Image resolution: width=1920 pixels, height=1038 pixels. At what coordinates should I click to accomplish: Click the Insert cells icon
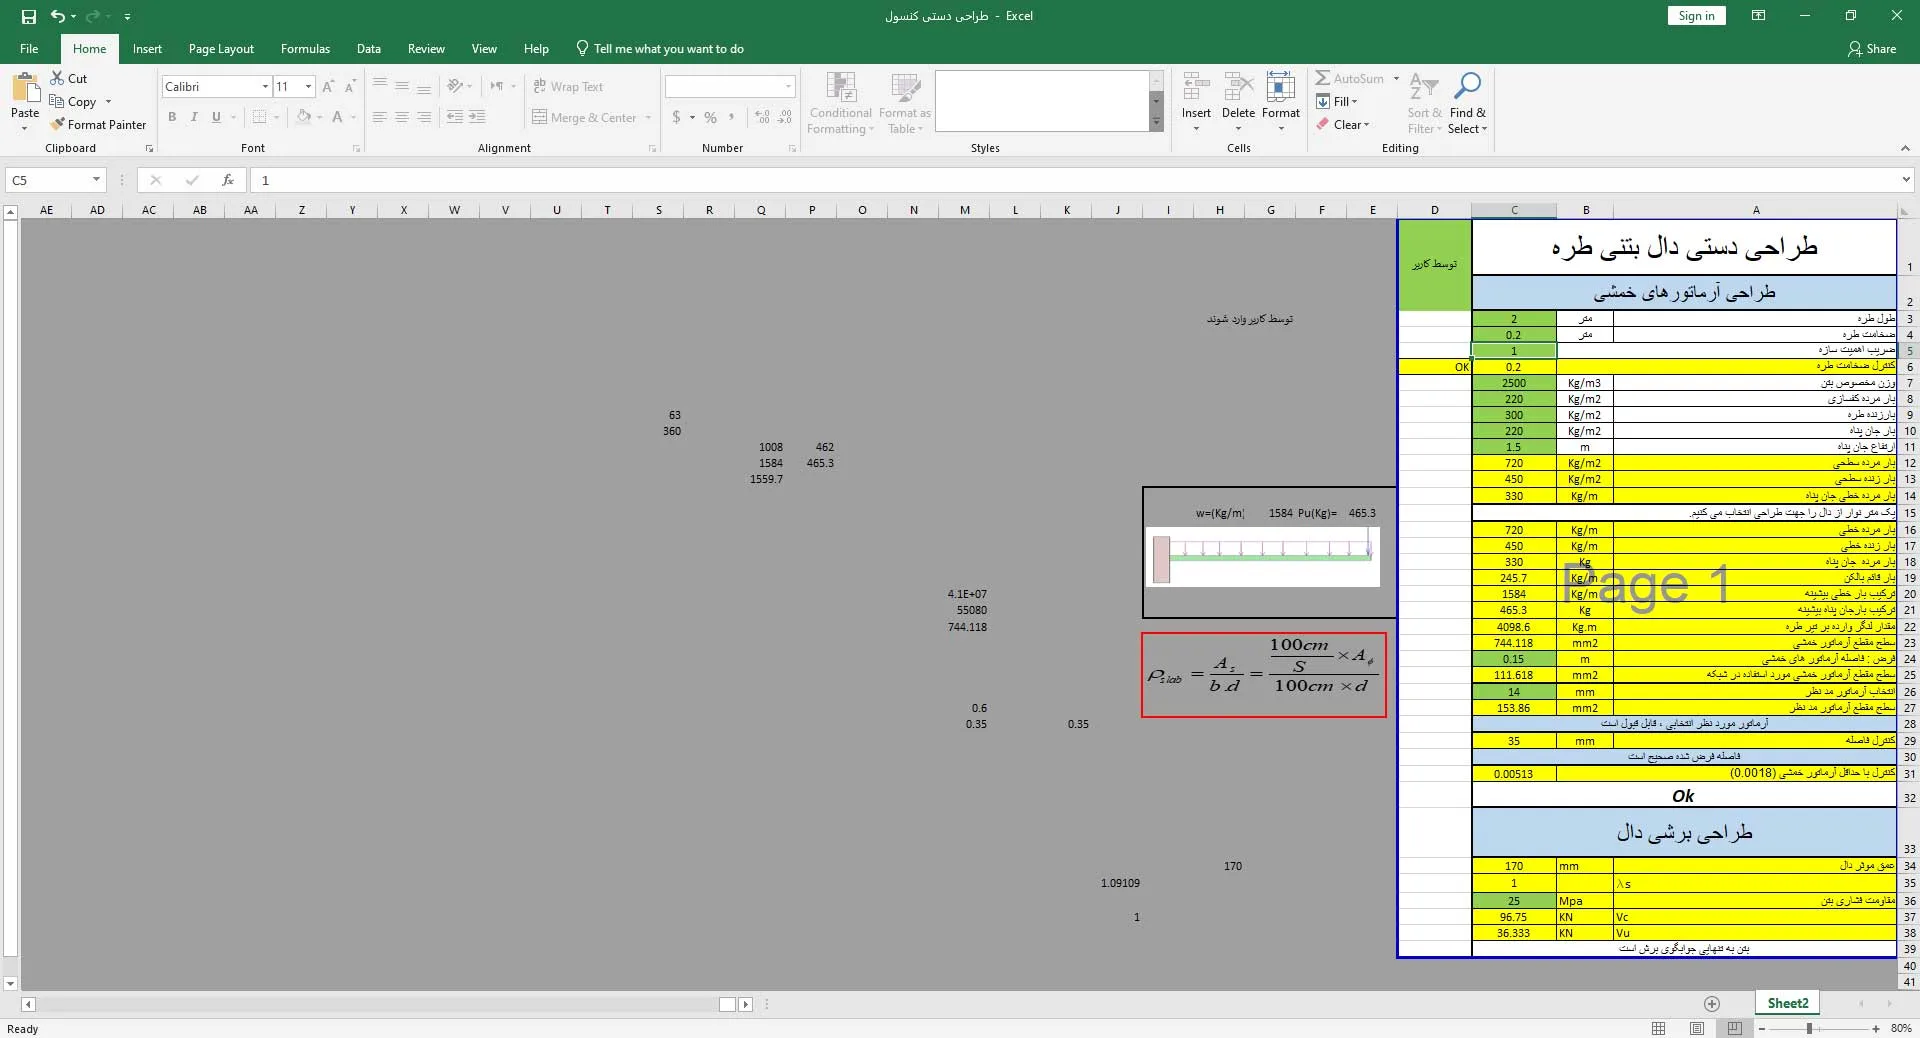[1196, 87]
